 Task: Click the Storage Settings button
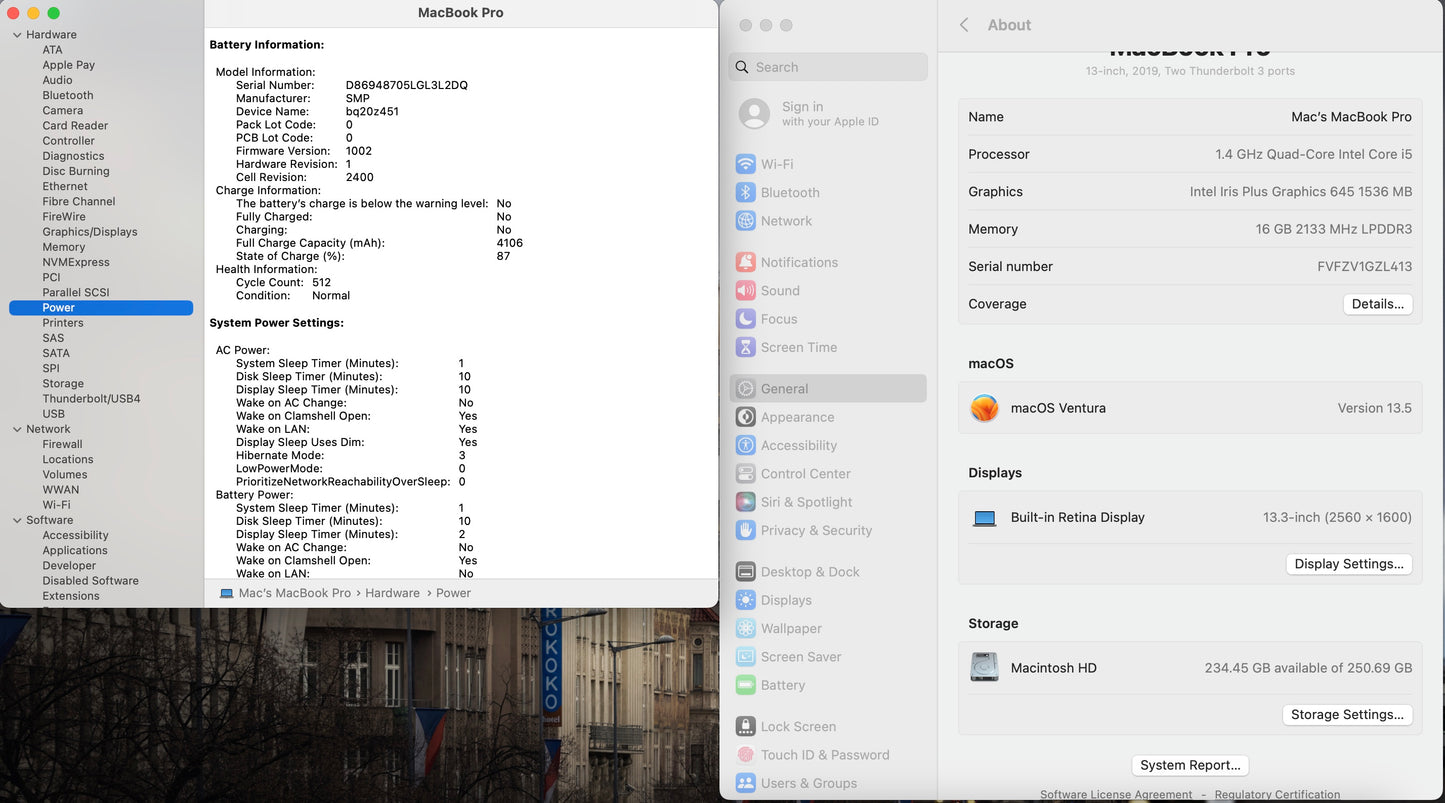tap(1346, 715)
